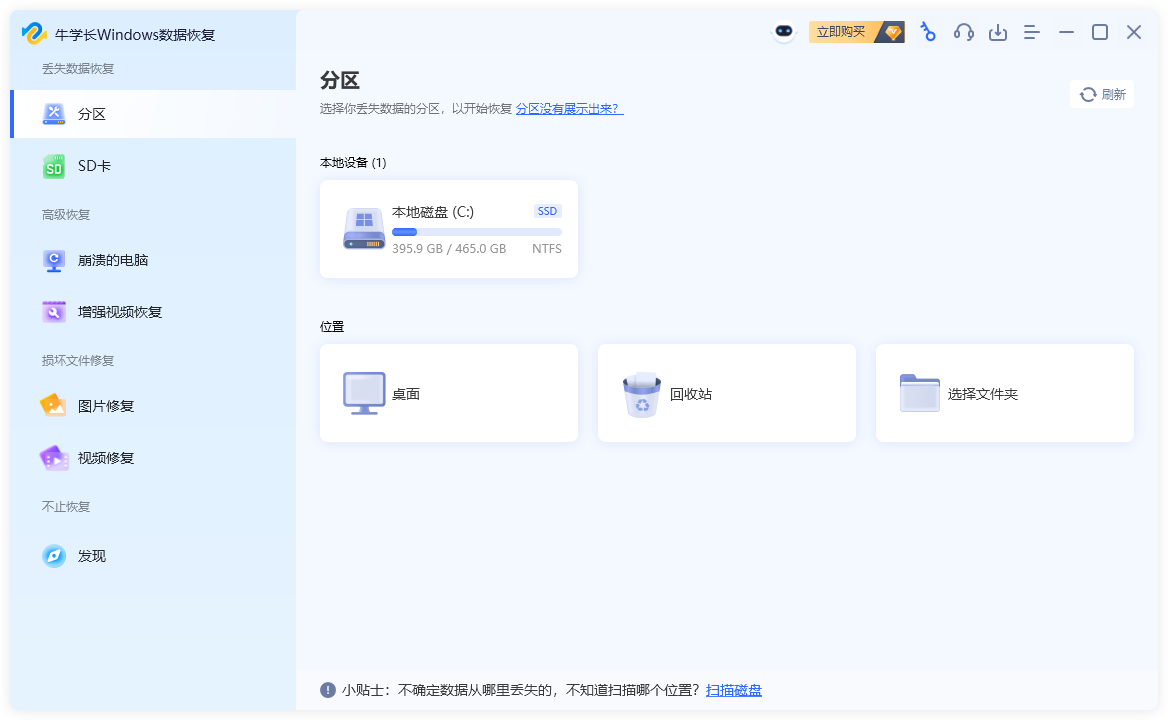Click the 高级恢复 sidebar heading

pos(66,214)
